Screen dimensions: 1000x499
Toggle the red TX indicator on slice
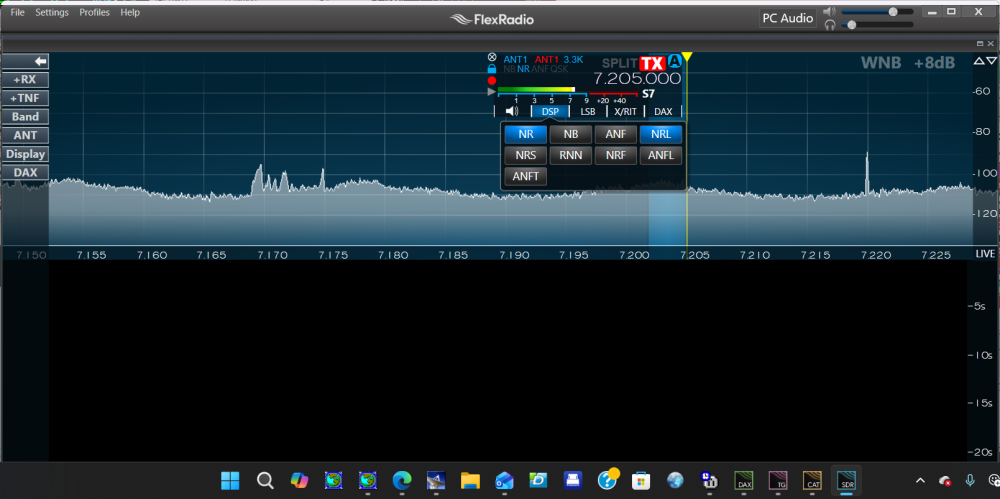pyautogui.click(x=652, y=63)
